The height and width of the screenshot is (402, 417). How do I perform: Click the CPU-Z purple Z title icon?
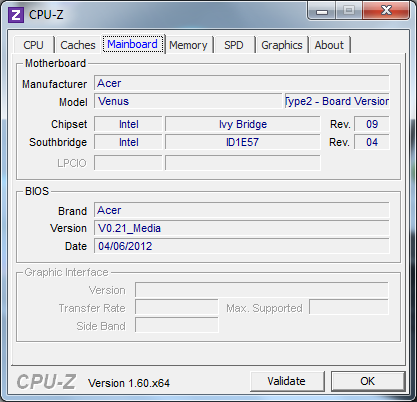click(x=16, y=15)
